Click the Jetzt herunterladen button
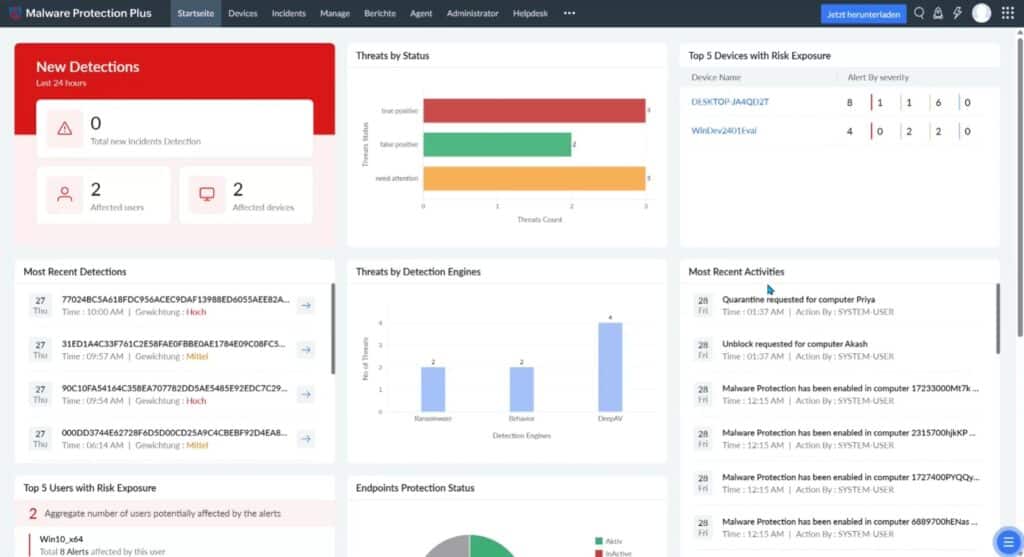The height and width of the screenshot is (557, 1024). point(863,14)
